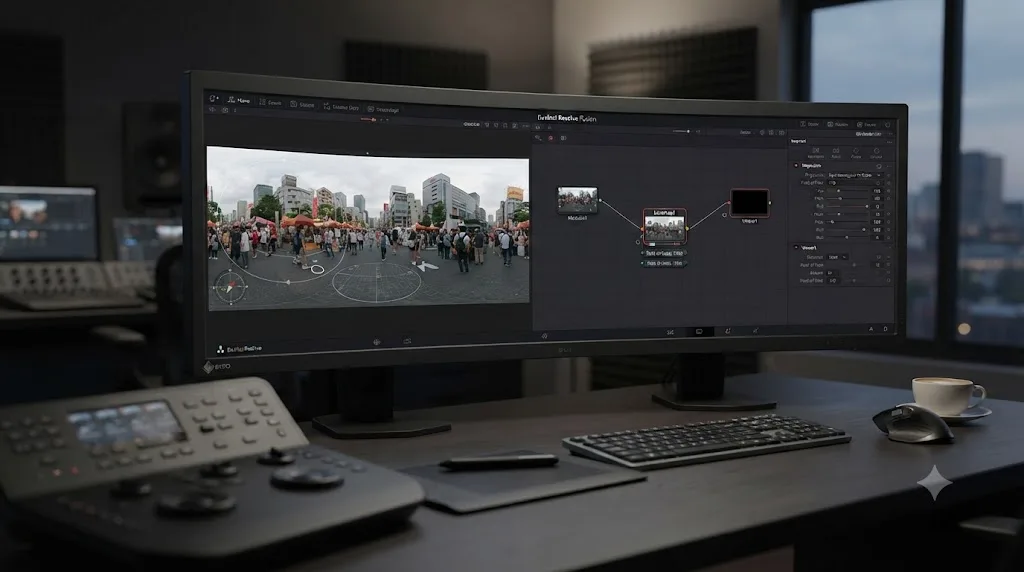The width and height of the screenshot is (1024, 572).
Task: Click the red record icon in the node toolbar
Action: (x=551, y=138)
